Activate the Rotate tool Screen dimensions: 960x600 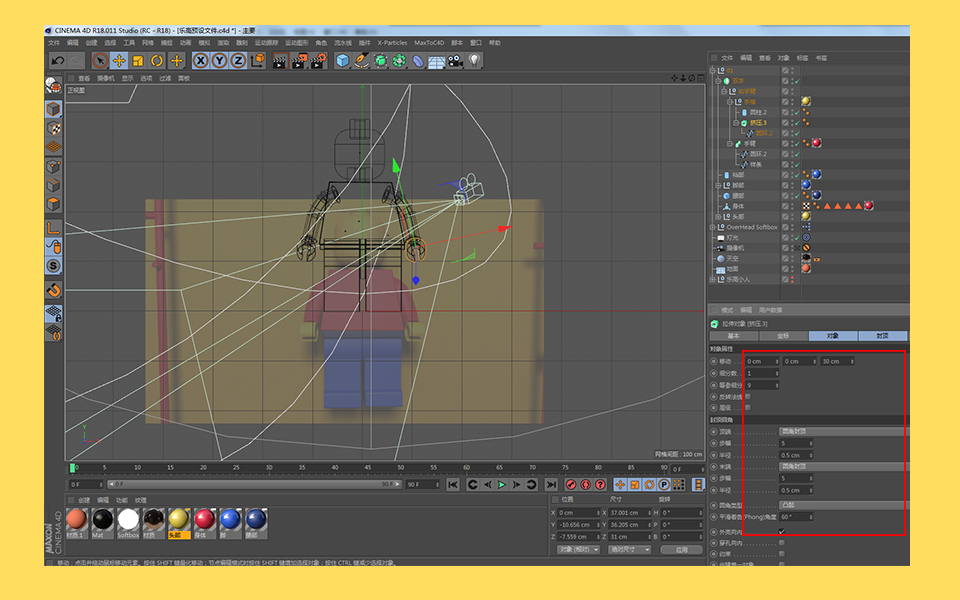(x=157, y=61)
